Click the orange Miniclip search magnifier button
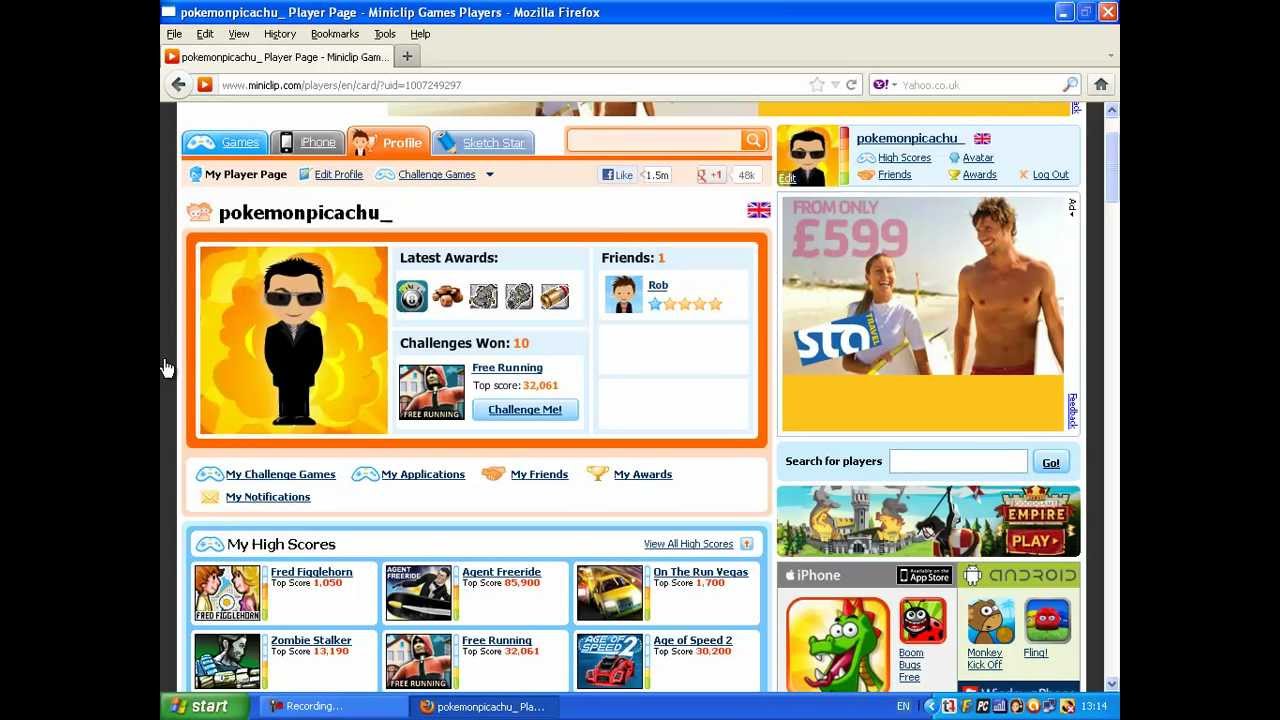The image size is (1280, 720). [x=754, y=140]
